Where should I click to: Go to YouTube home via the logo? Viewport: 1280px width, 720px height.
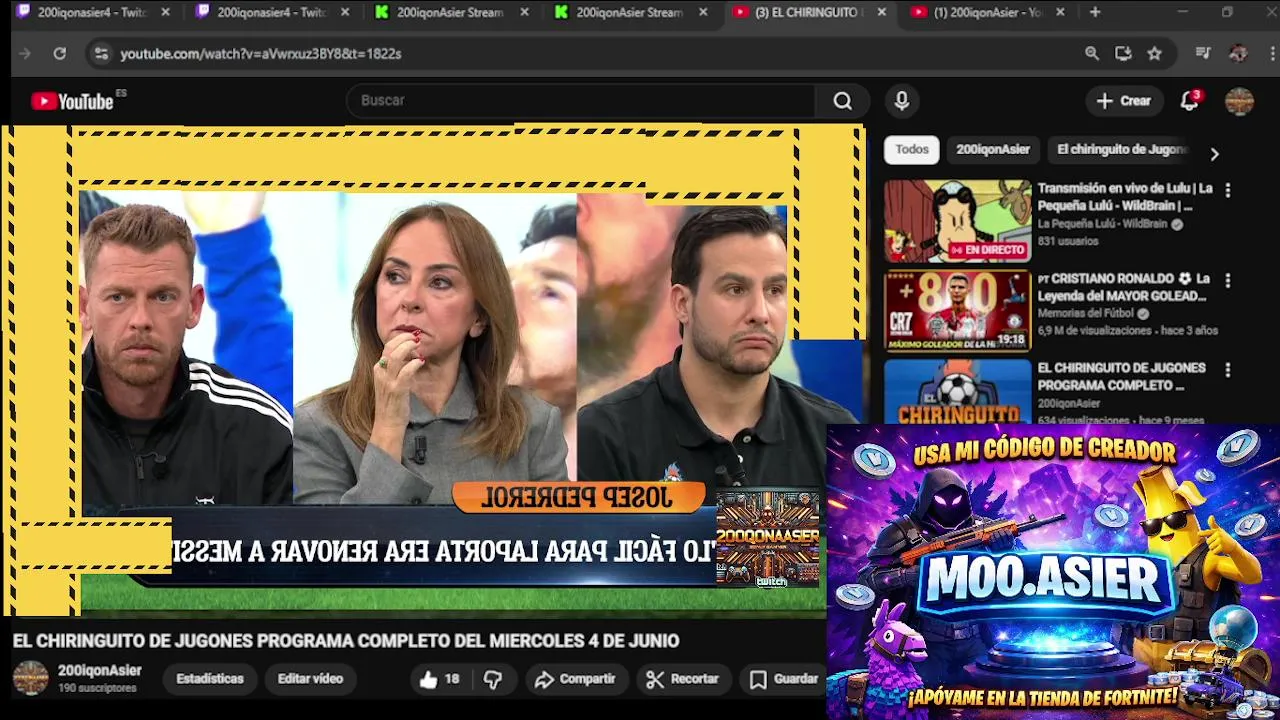73,101
